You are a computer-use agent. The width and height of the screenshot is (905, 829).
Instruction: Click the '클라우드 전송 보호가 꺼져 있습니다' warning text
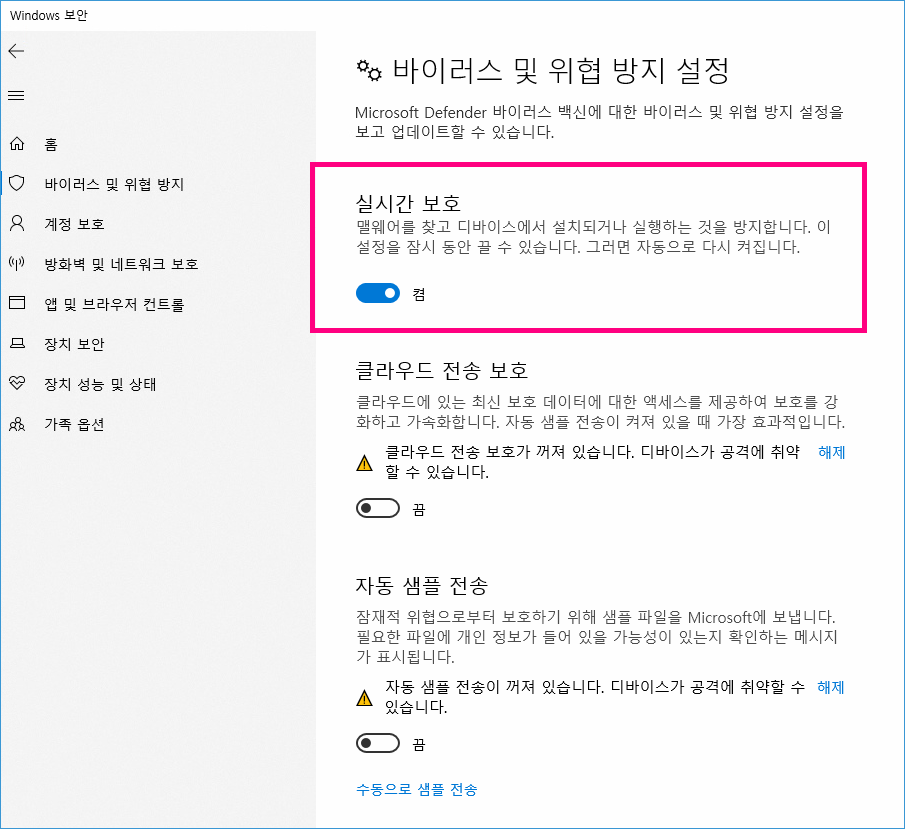point(593,462)
